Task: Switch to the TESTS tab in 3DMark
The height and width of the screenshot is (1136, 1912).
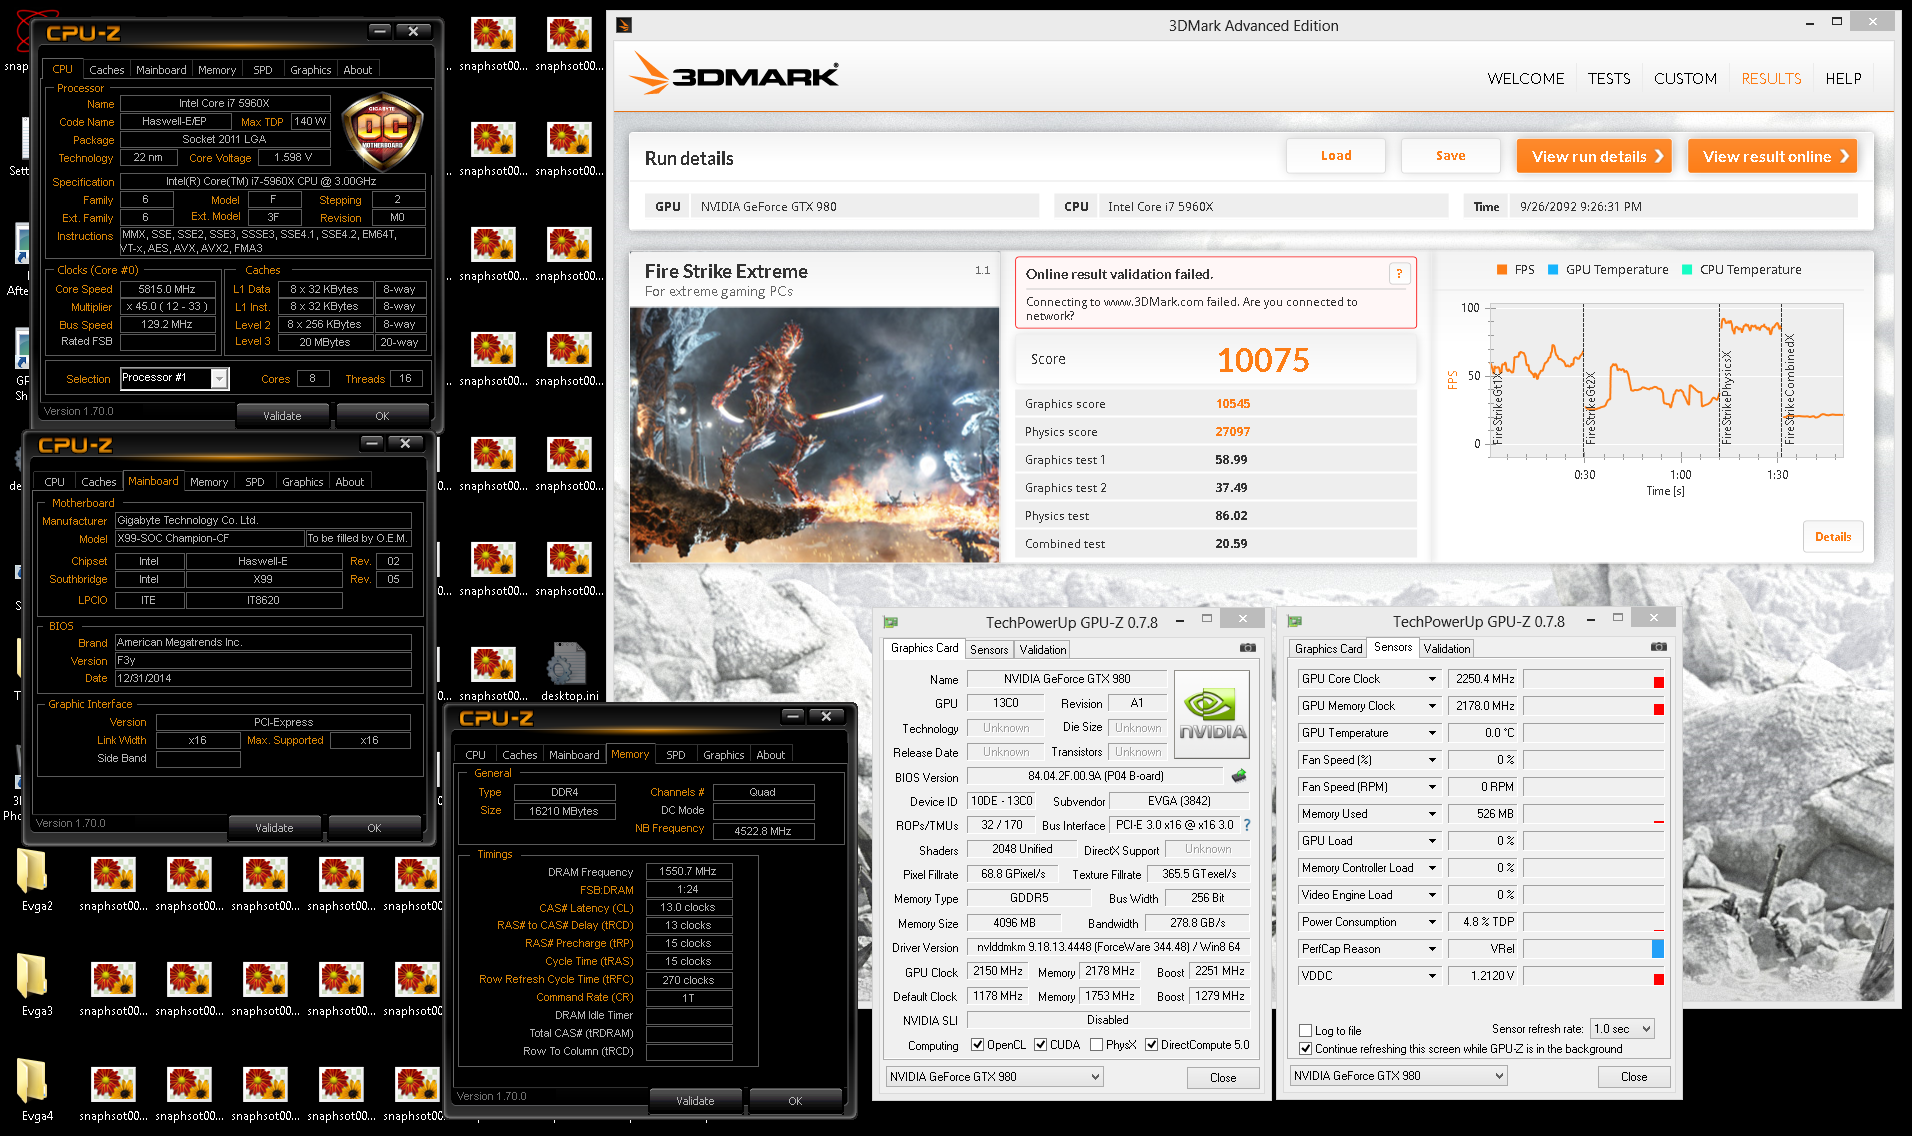Action: [x=1609, y=79]
